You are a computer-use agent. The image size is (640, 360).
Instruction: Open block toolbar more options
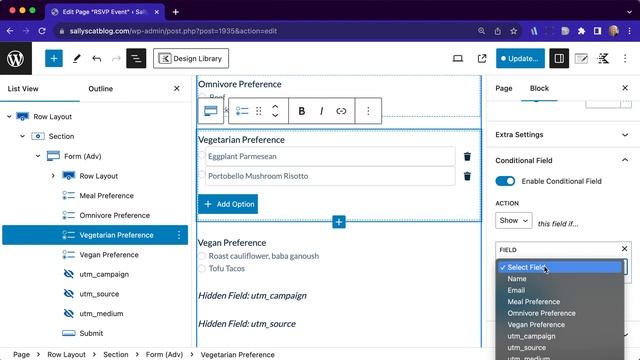[368, 111]
